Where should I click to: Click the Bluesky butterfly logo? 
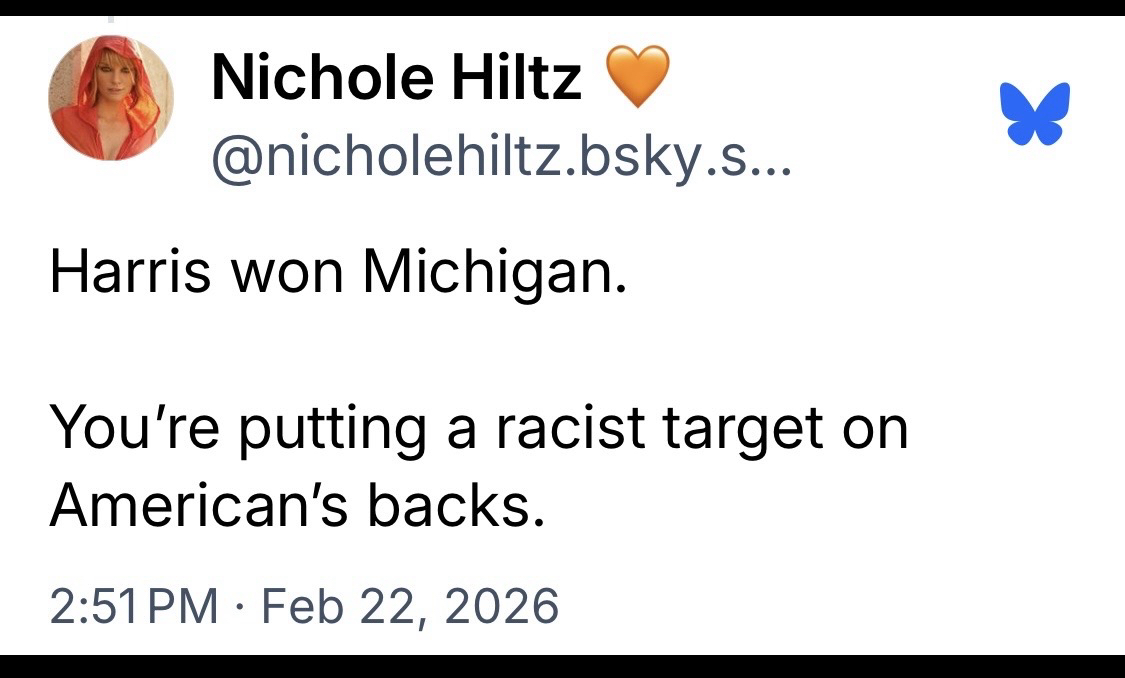1034,113
